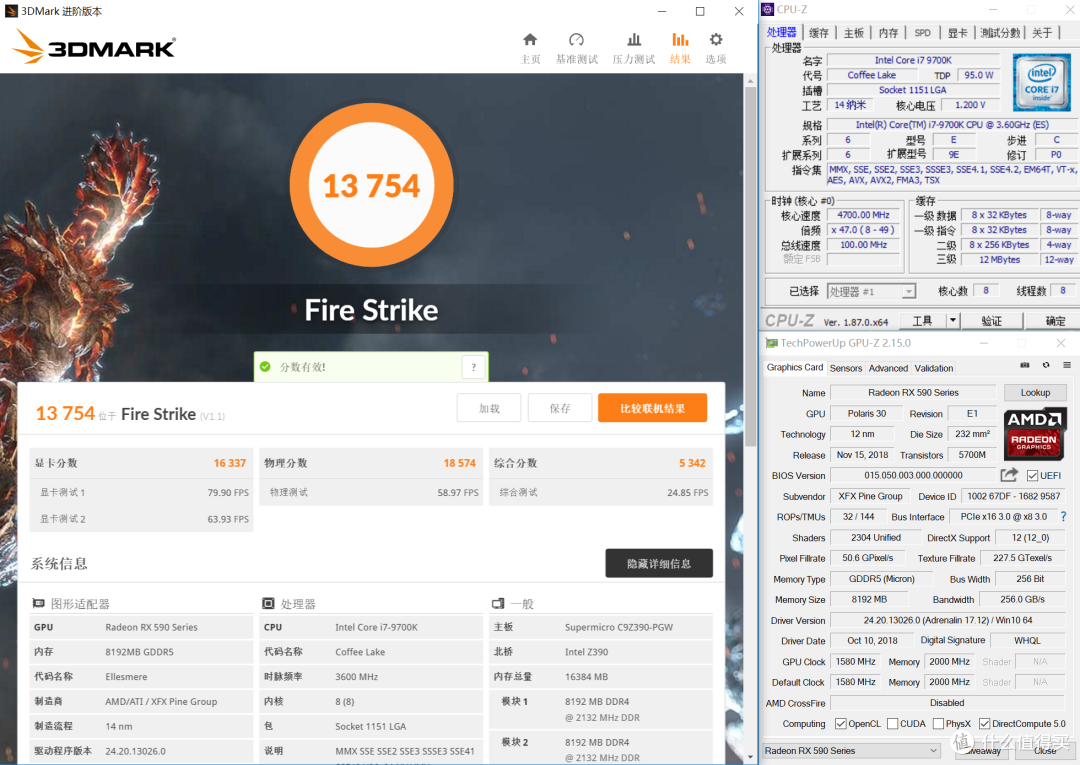Click the hide details (隐藏详细信息) button
Image resolution: width=1080 pixels, height=765 pixels.
[659, 564]
